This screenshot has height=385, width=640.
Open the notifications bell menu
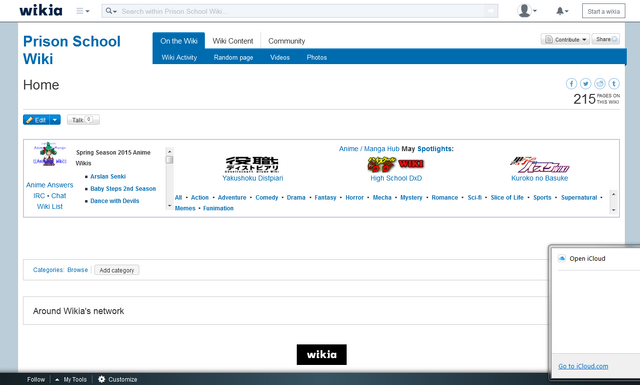(562, 11)
